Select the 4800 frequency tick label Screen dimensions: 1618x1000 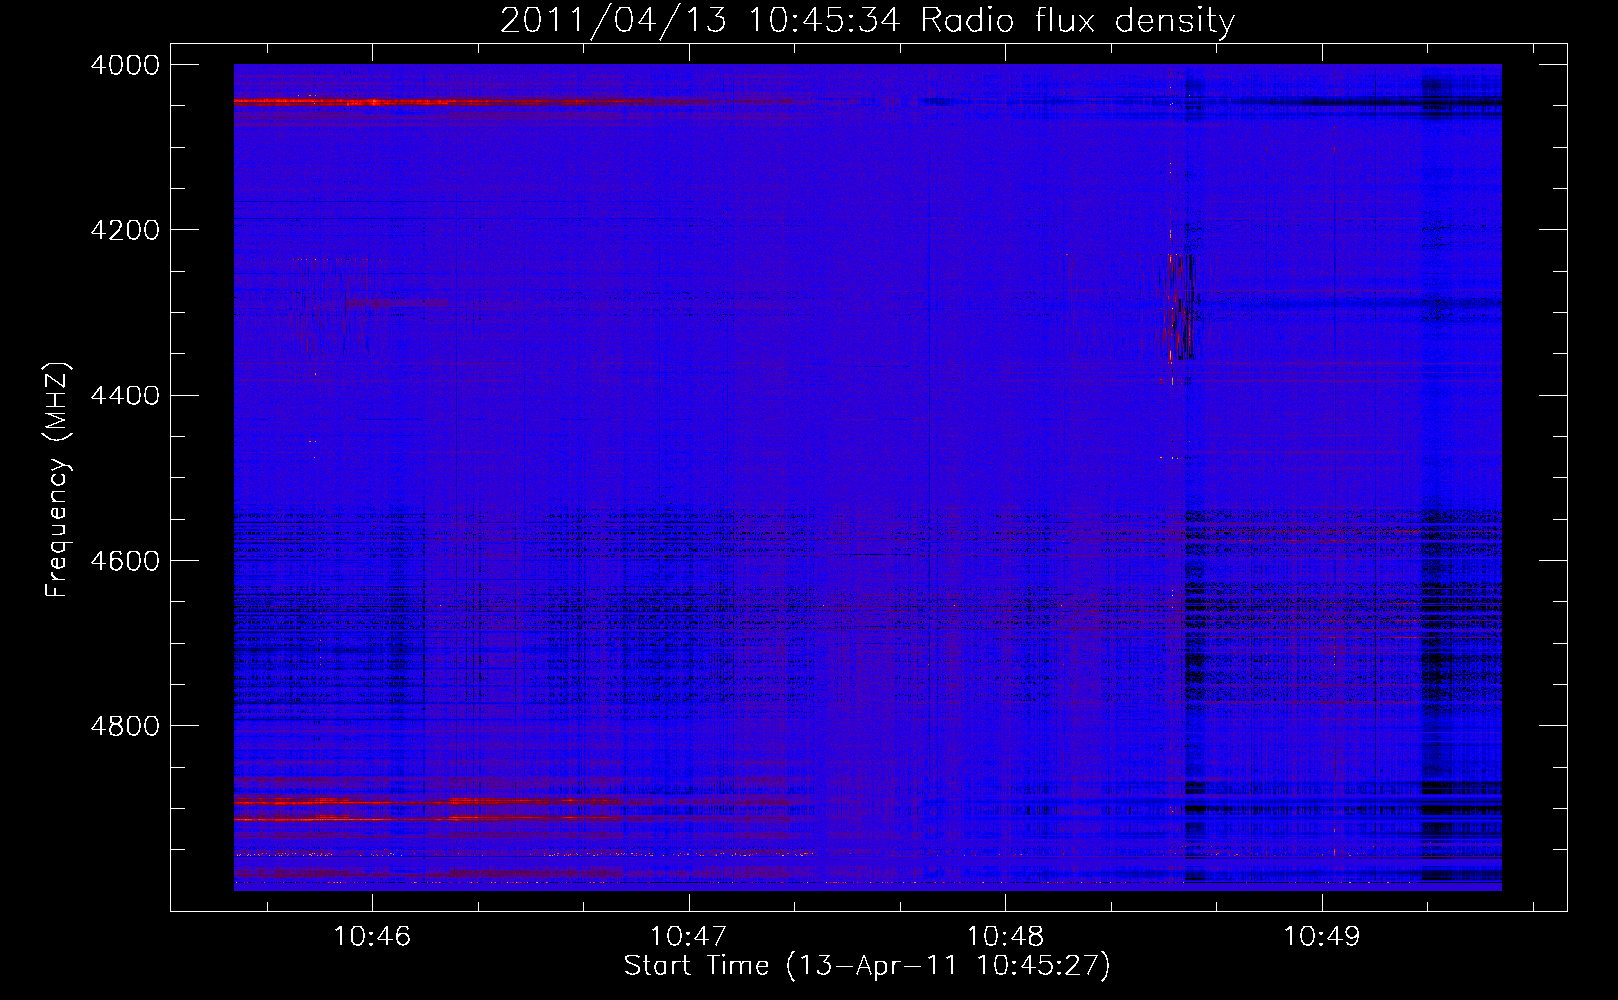coord(125,725)
